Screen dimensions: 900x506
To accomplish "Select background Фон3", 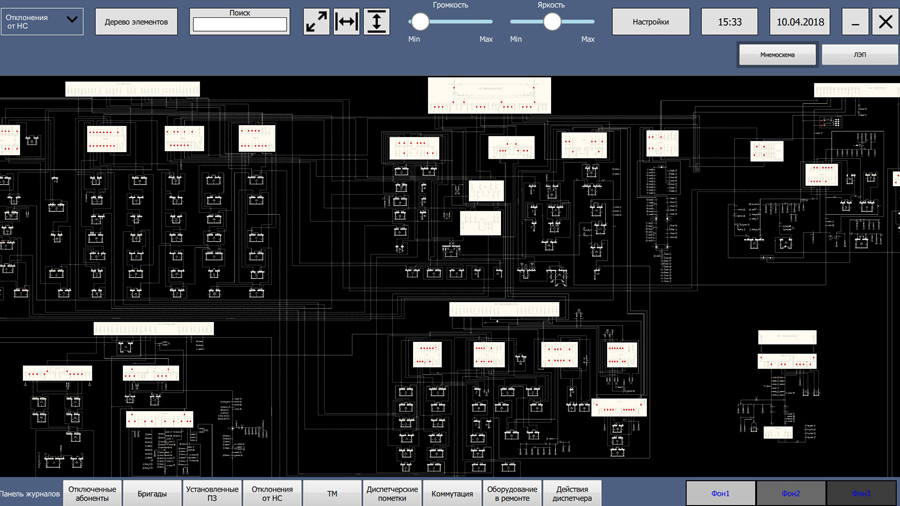I will [861, 493].
